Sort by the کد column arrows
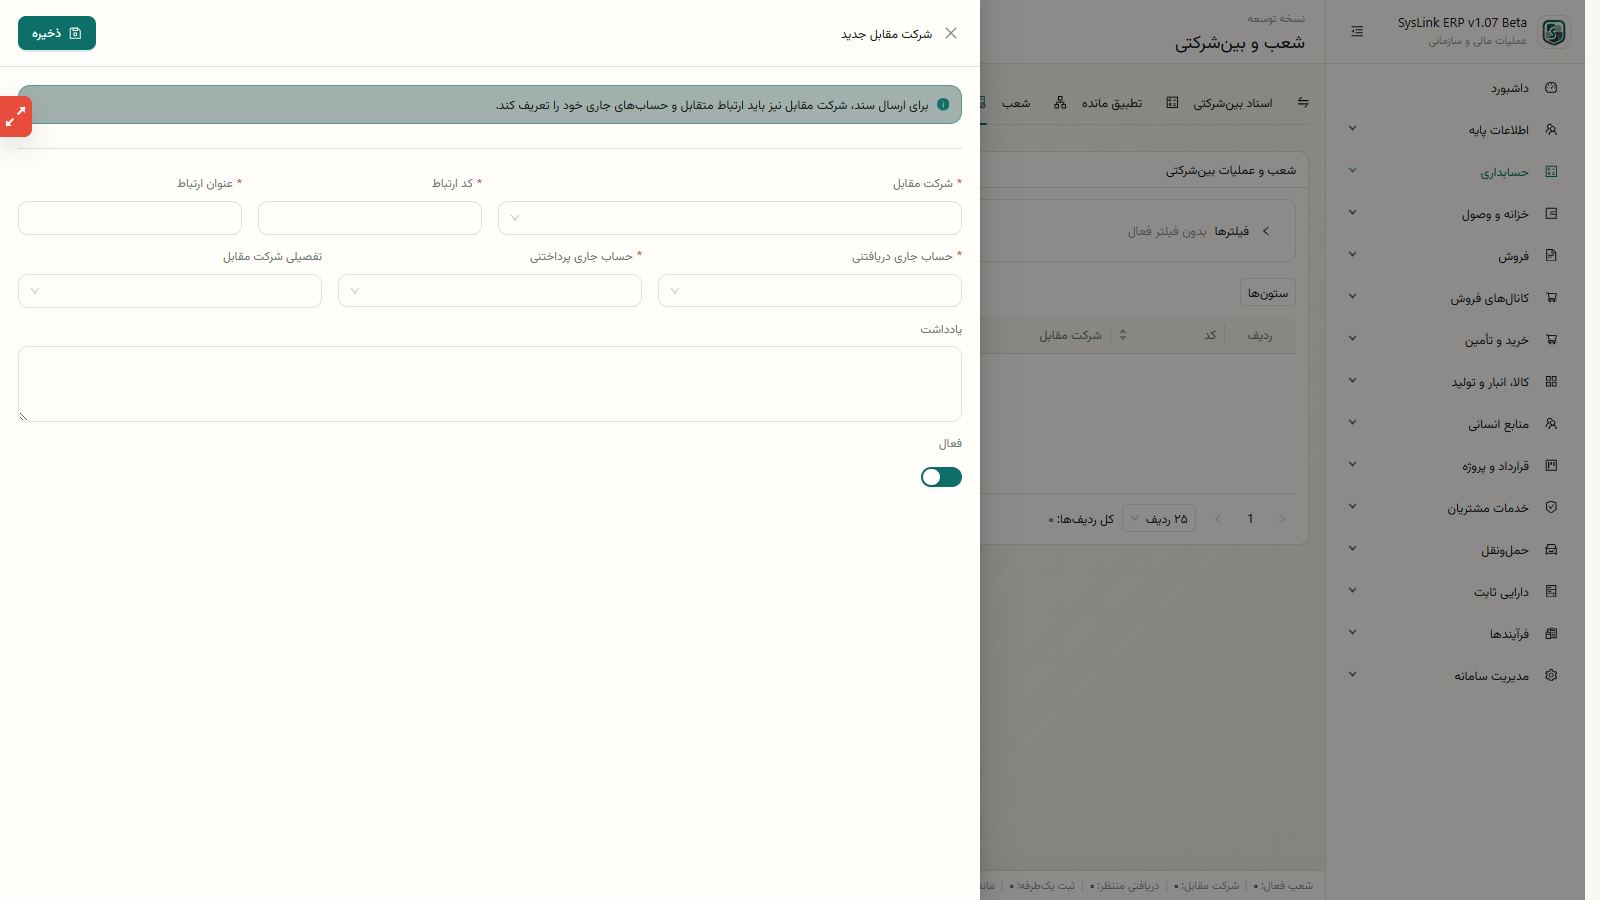The height and width of the screenshot is (900, 1600). [1123, 335]
